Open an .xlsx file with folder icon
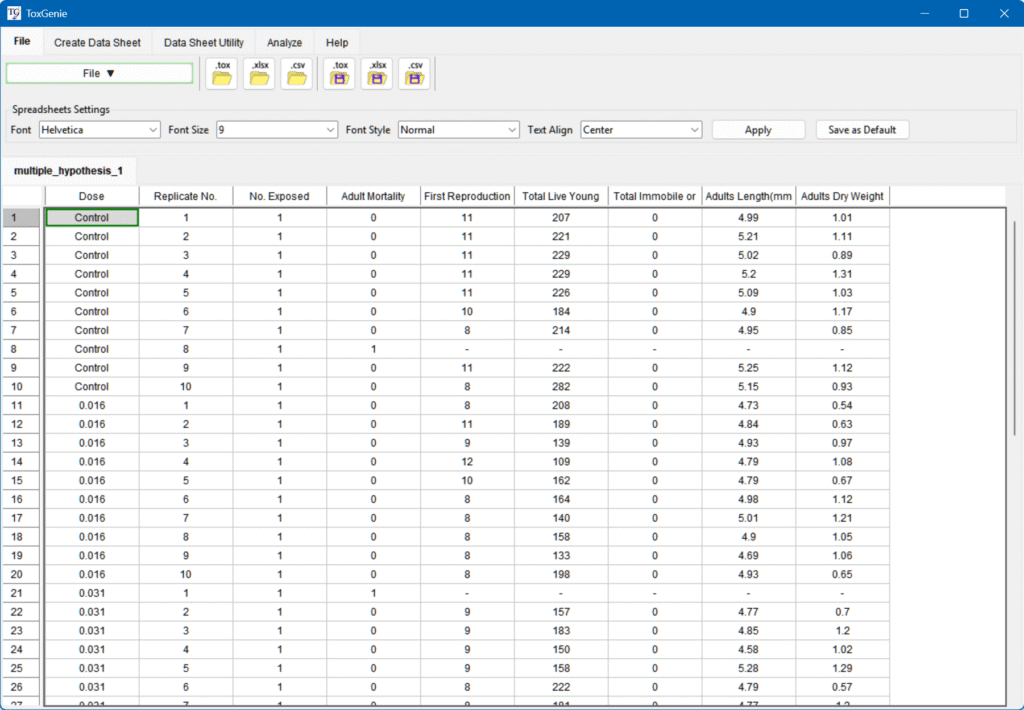 [x=260, y=74]
